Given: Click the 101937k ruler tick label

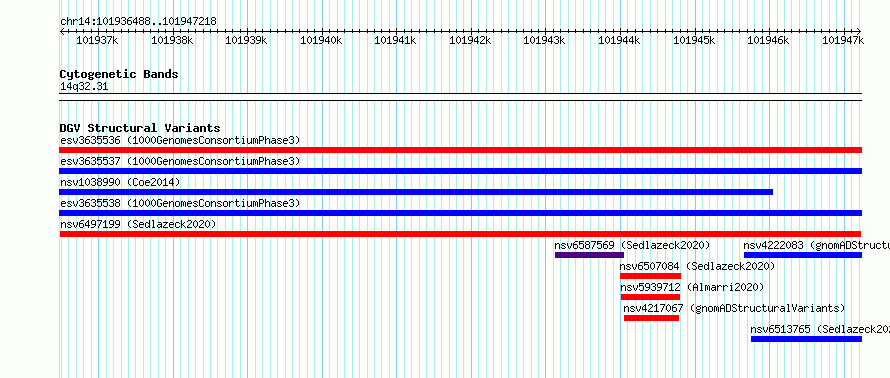Looking at the screenshot, I should (97, 40).
